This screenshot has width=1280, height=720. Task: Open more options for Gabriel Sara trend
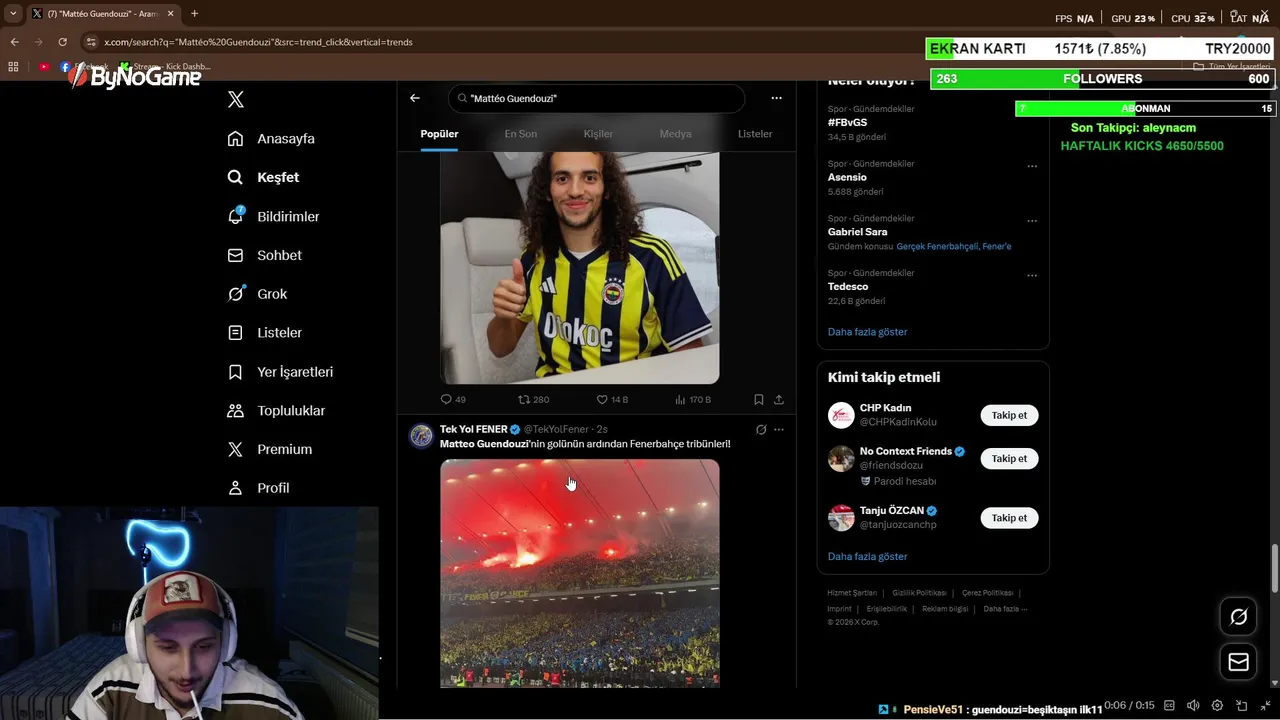(1032, 221)
